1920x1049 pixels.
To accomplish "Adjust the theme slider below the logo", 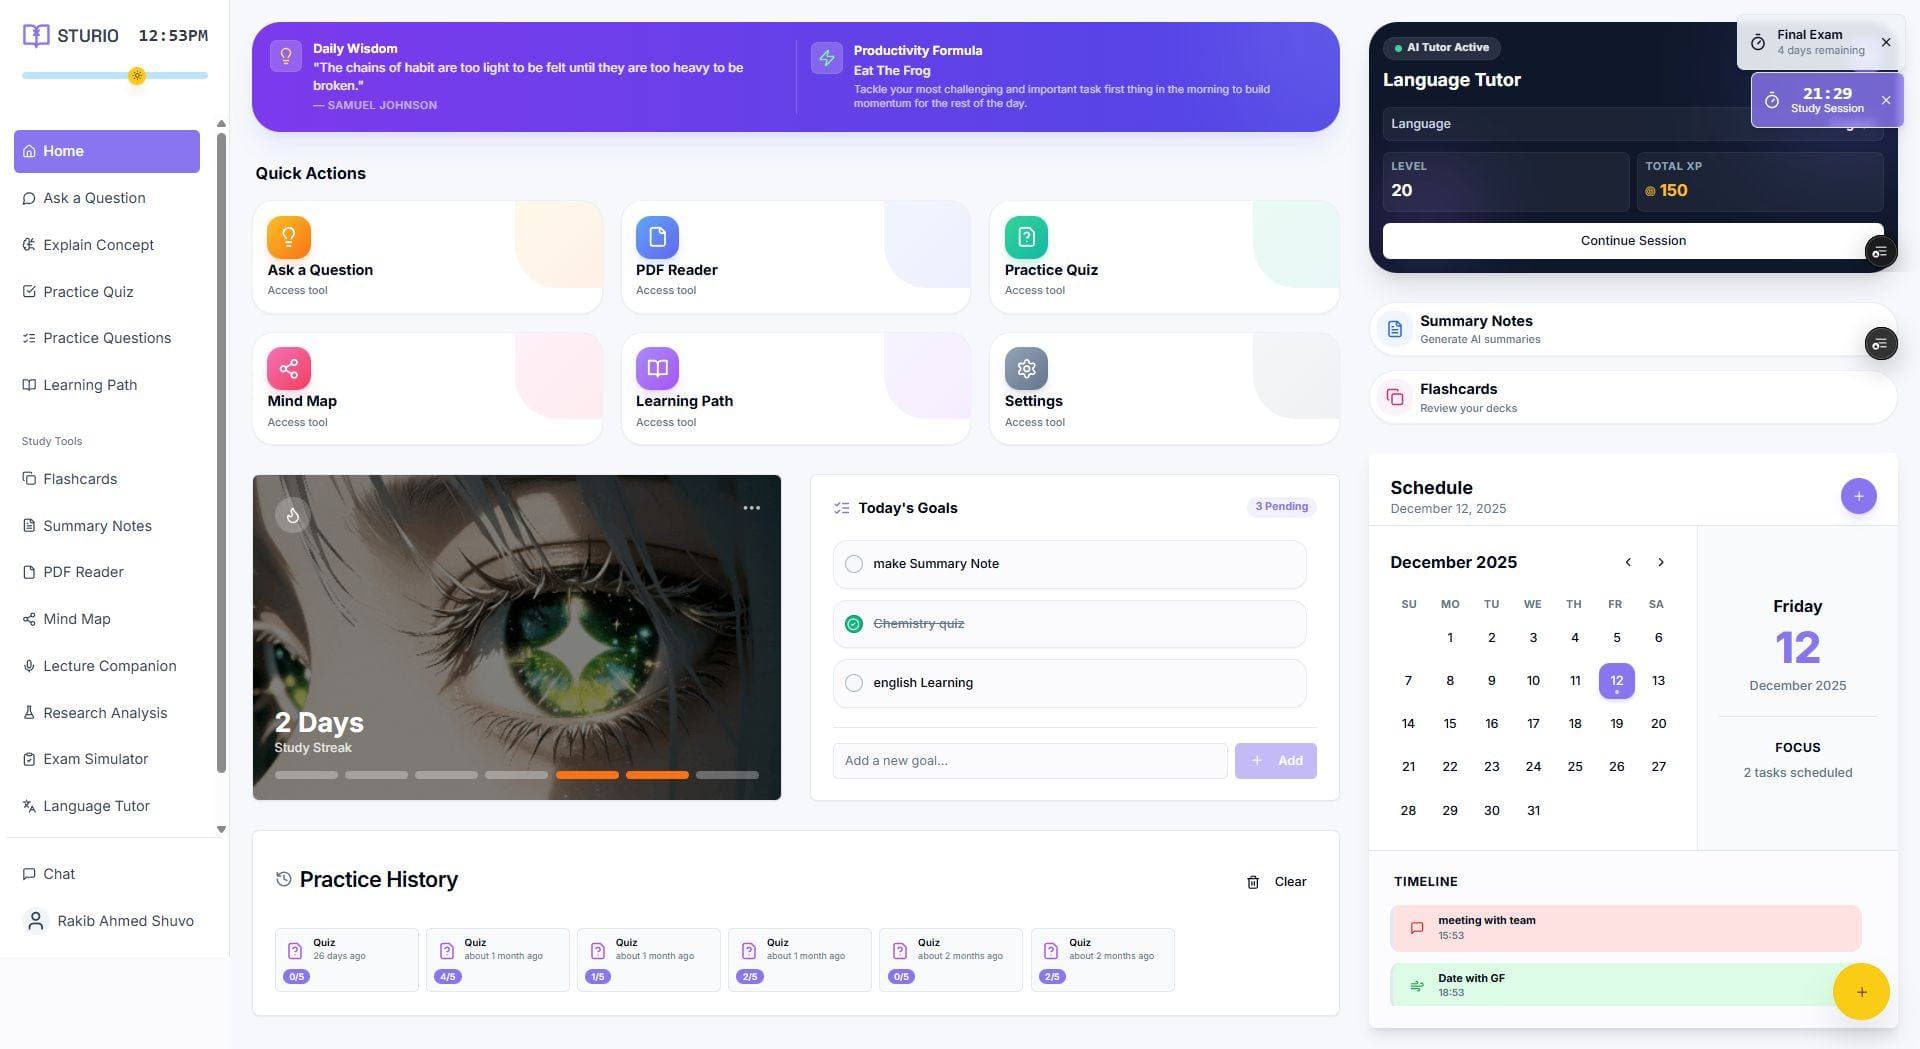I will [137, 75].
